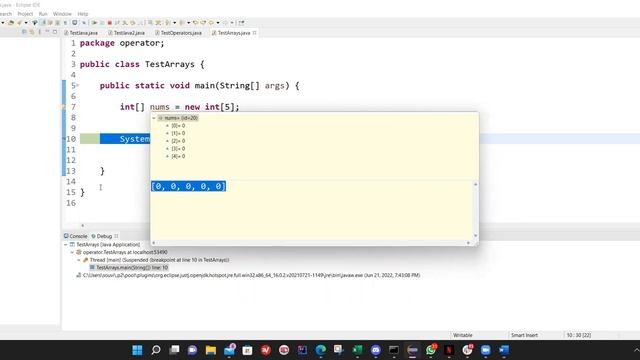The height and width of the screenshot is (360, 640).
Task: Select the [4]= 0 array element
Action: point(176,156)
